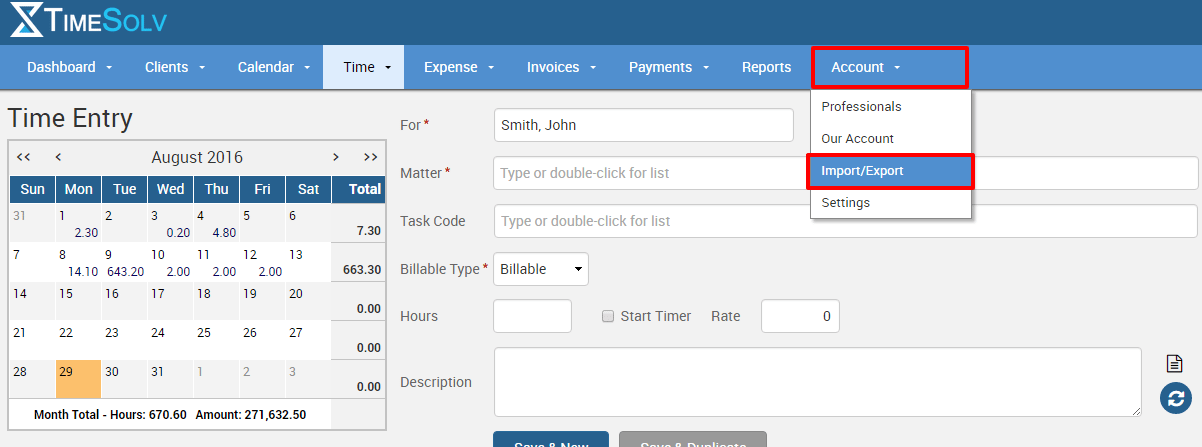Go to previous month in calendar
Viewport: 1202px width, 447px height.
pos(58,157)
